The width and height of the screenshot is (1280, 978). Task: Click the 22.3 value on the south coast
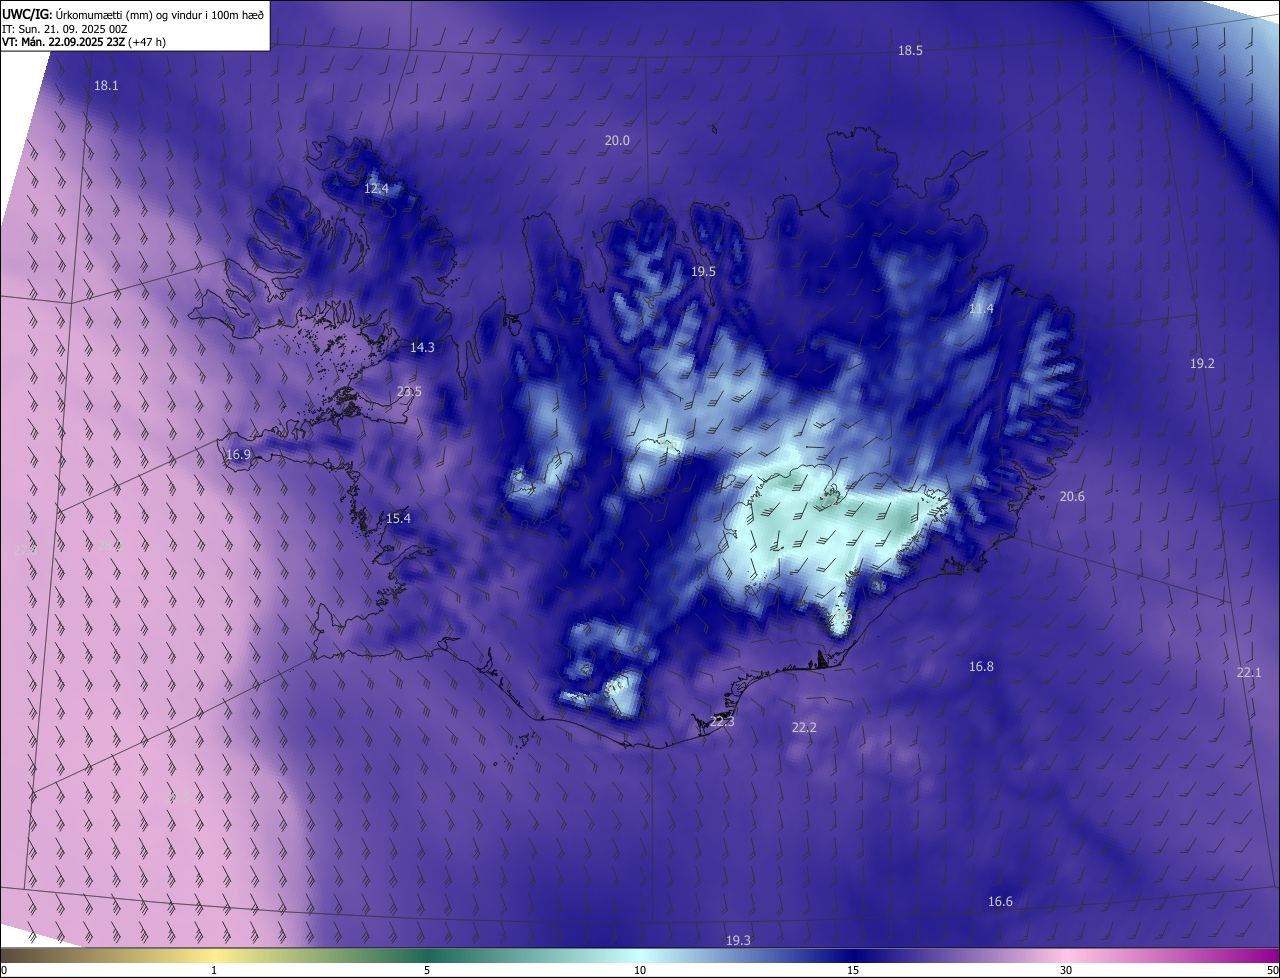tap(722, 722)
